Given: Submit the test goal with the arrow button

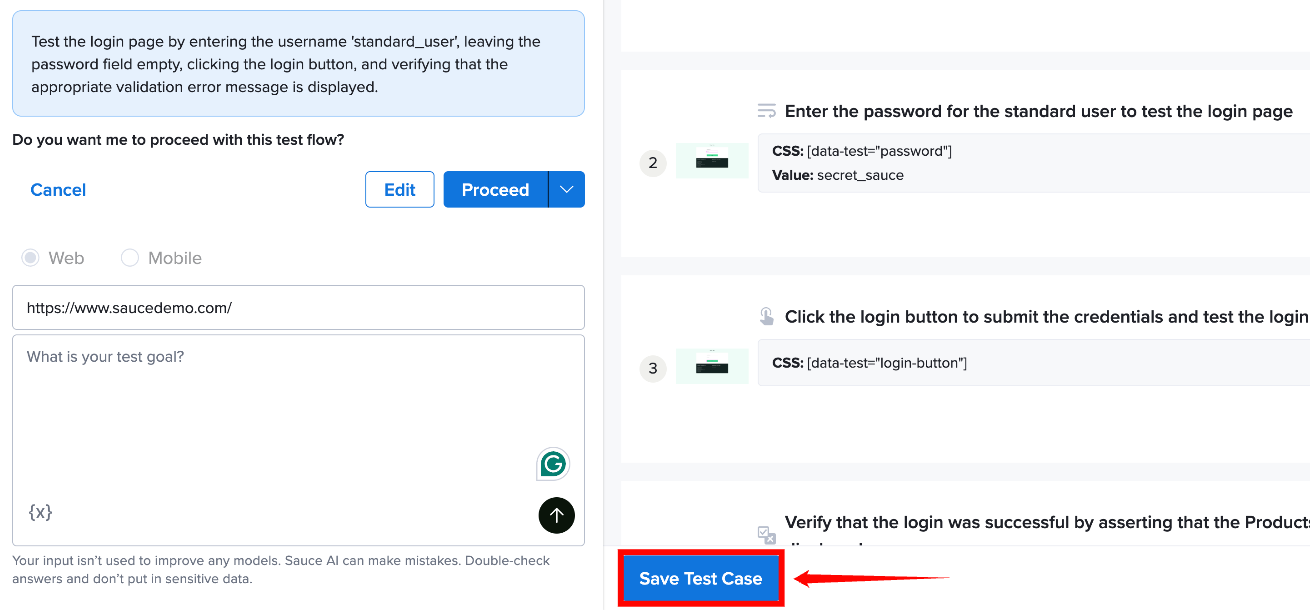Looking at the screenshot, I should pyautogui.click(x=557, y=515).
